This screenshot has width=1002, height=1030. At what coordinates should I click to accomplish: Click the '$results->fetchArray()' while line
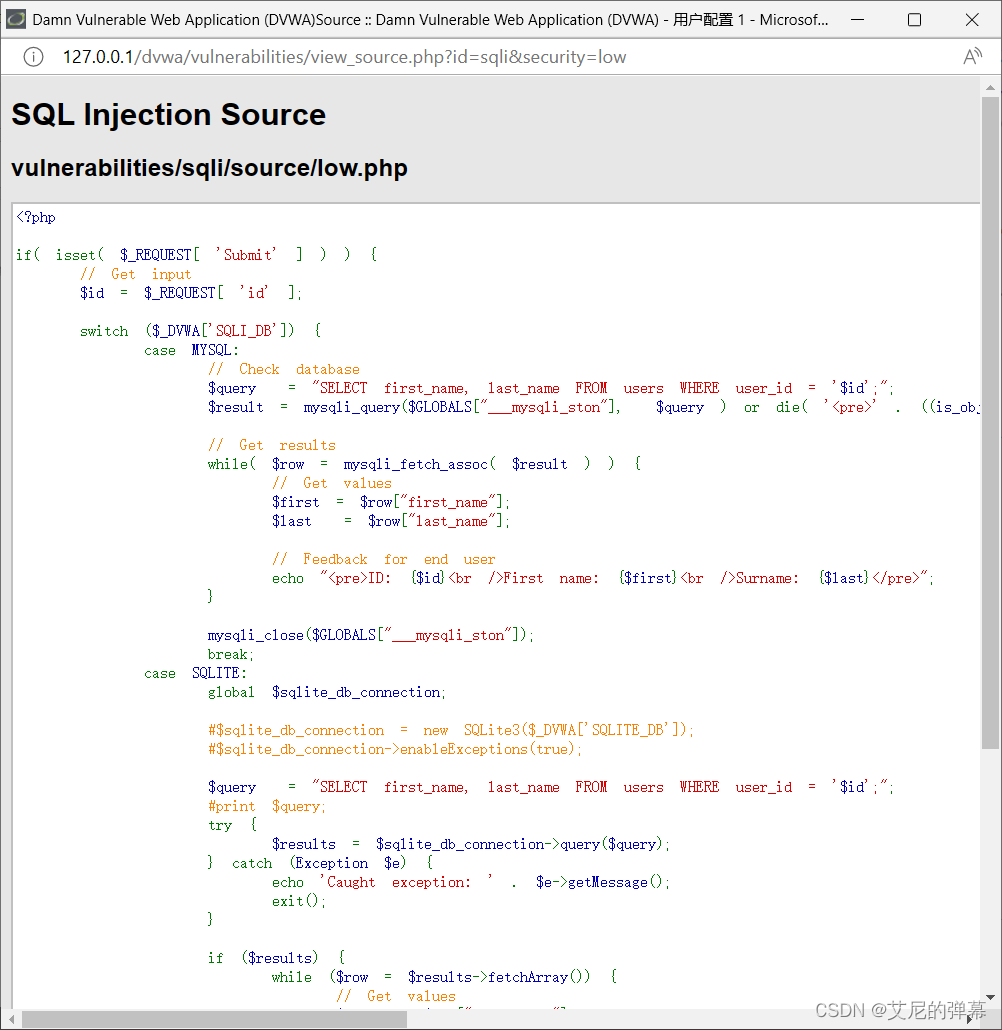coord(444,977)
